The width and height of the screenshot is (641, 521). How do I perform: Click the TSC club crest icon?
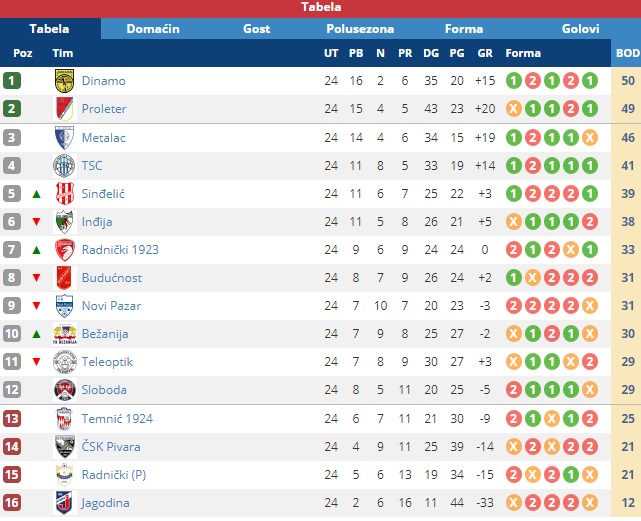(65, 166)
